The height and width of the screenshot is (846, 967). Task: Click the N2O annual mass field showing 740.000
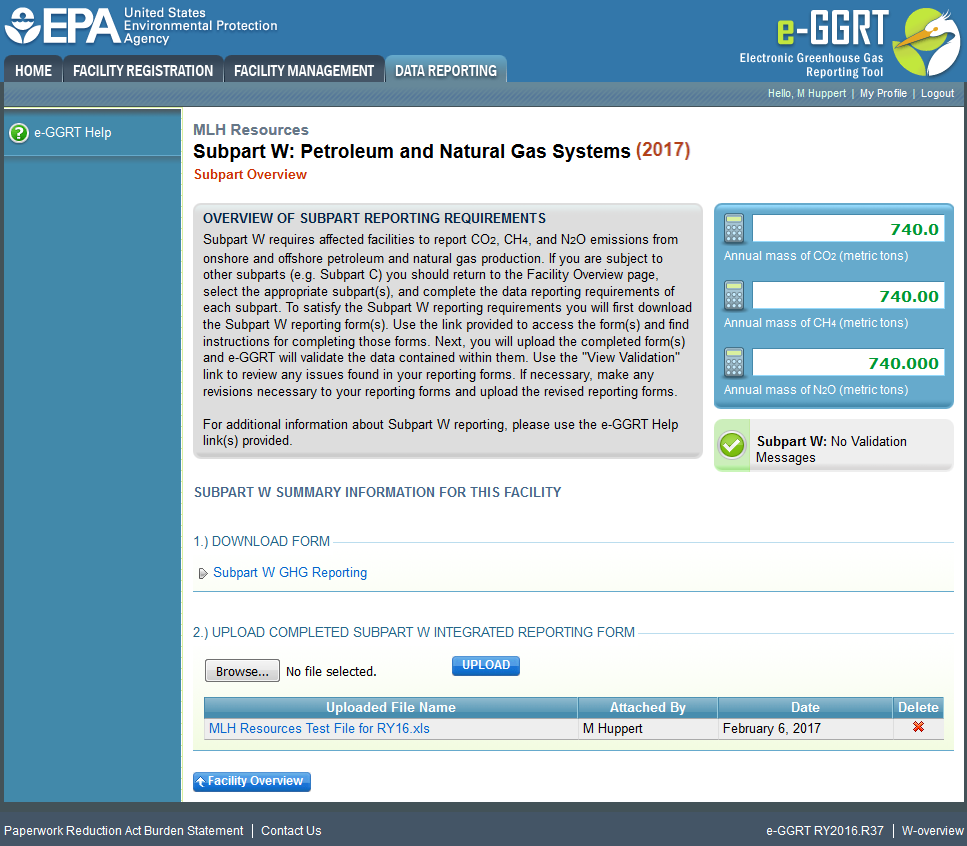pos(848,363)
